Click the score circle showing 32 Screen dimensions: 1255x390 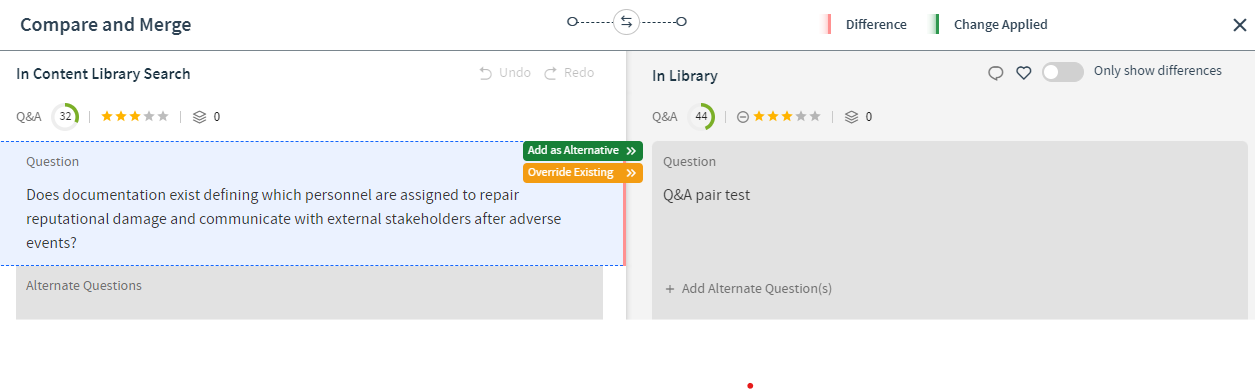(x=65, y=117)
